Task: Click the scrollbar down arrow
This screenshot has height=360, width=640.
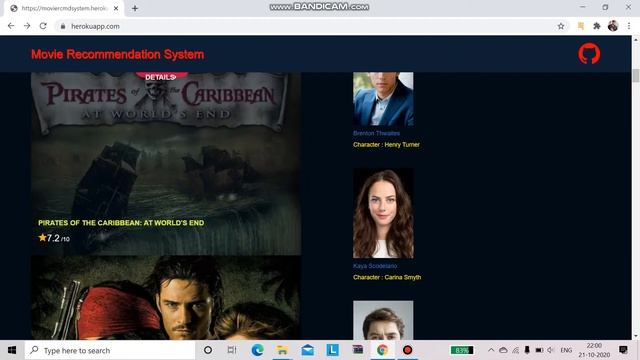Action: [x=636, y=336]
